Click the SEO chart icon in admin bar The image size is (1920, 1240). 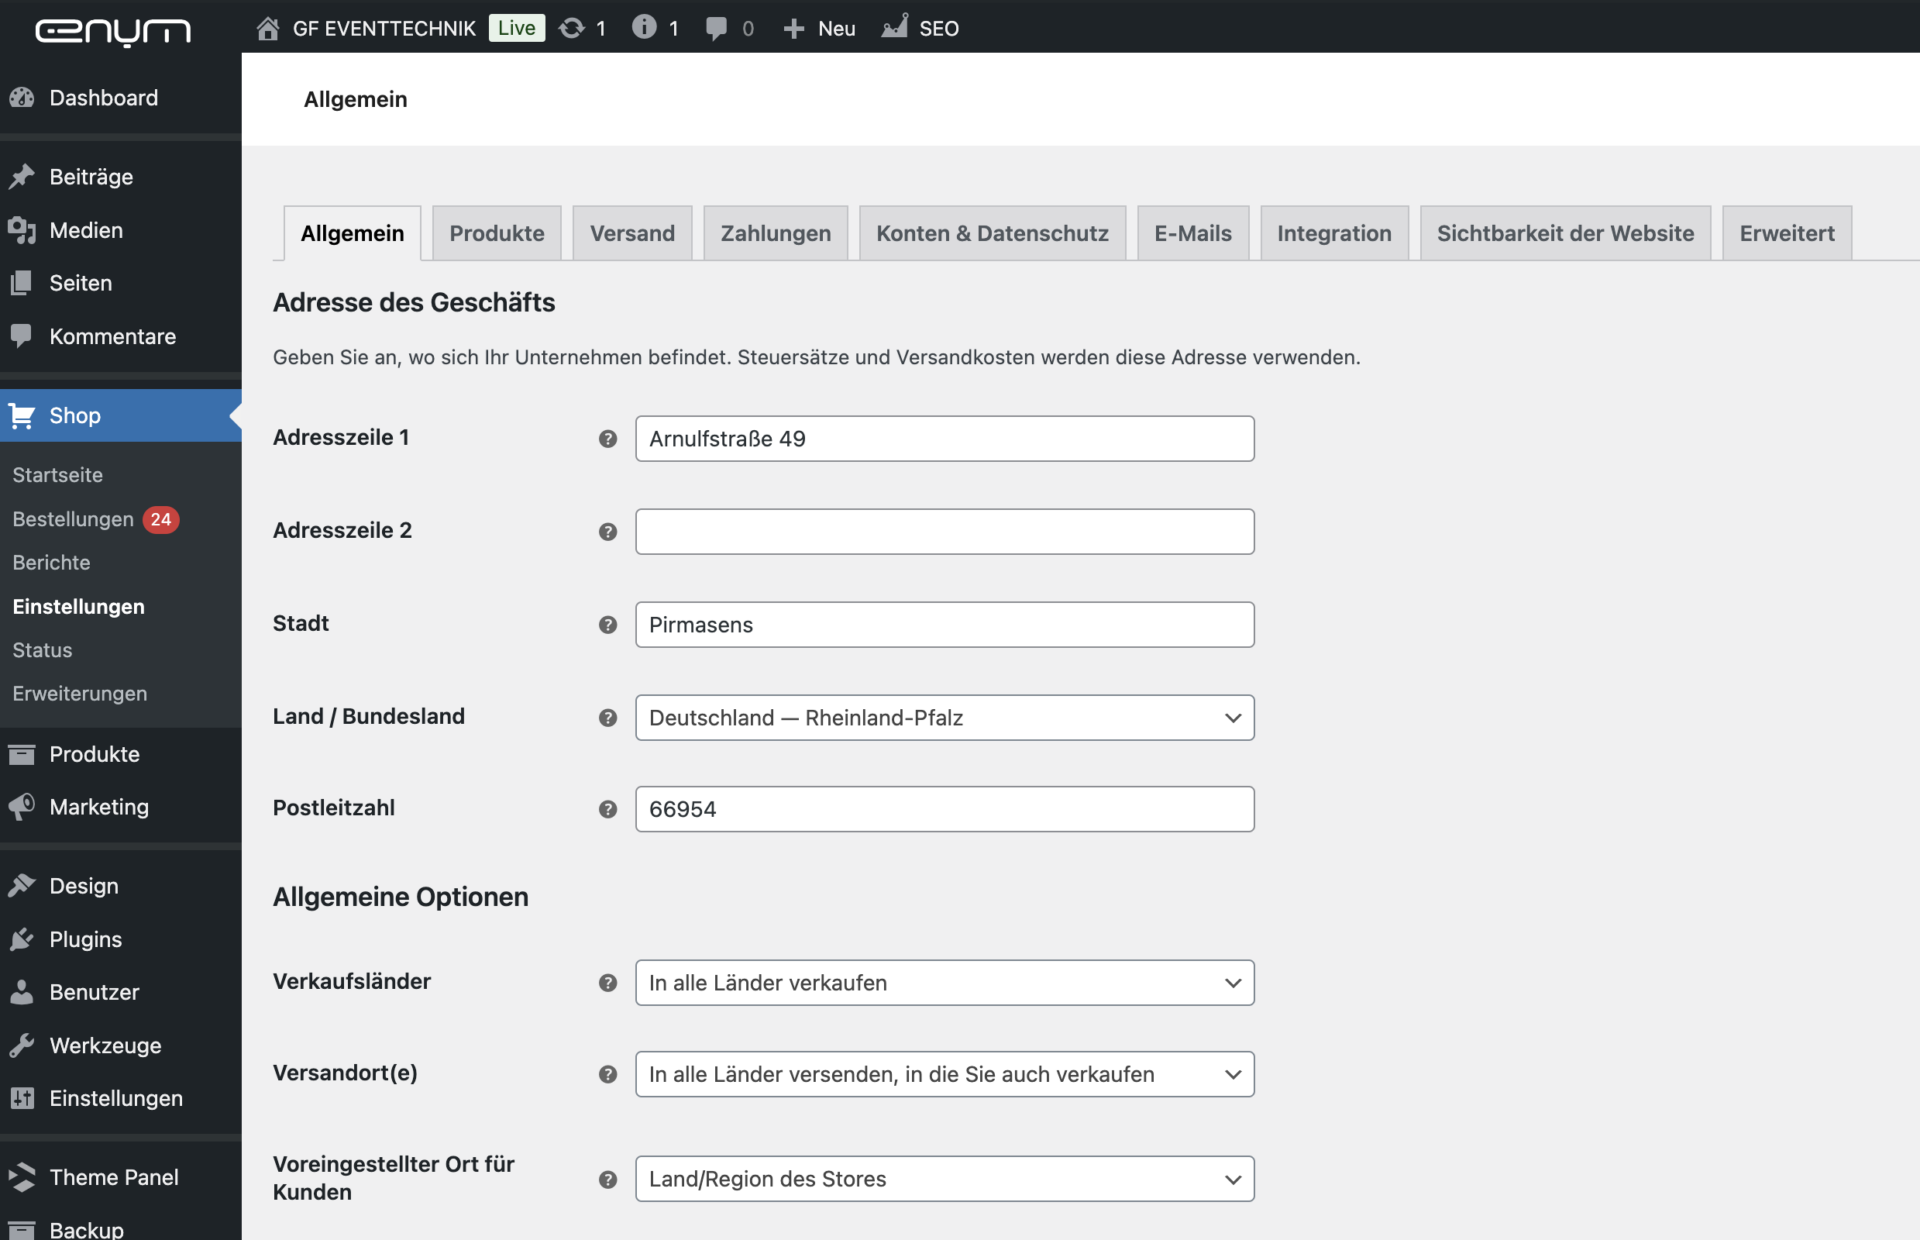click(x=895, y=28)
